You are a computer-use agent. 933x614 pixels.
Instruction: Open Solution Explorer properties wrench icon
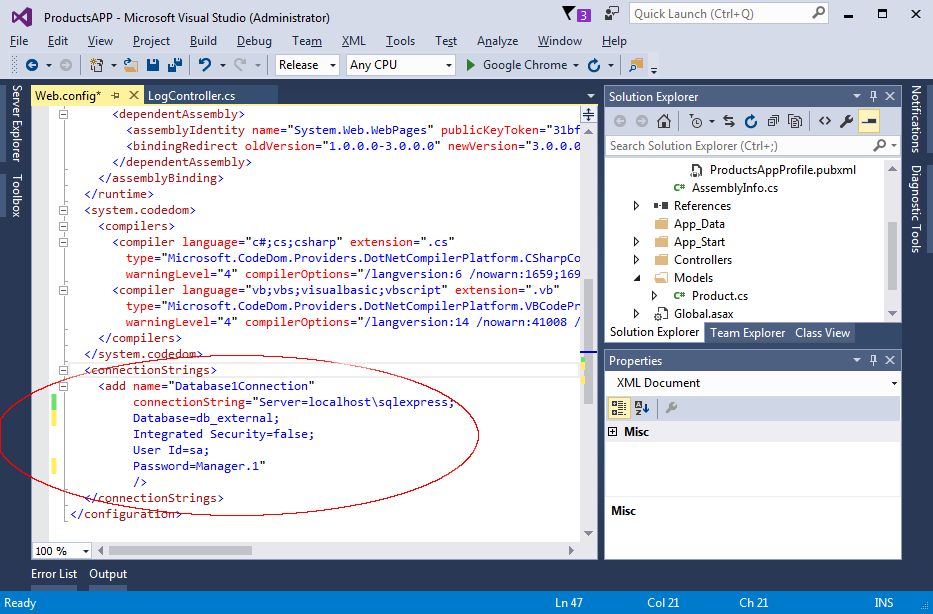846,120
